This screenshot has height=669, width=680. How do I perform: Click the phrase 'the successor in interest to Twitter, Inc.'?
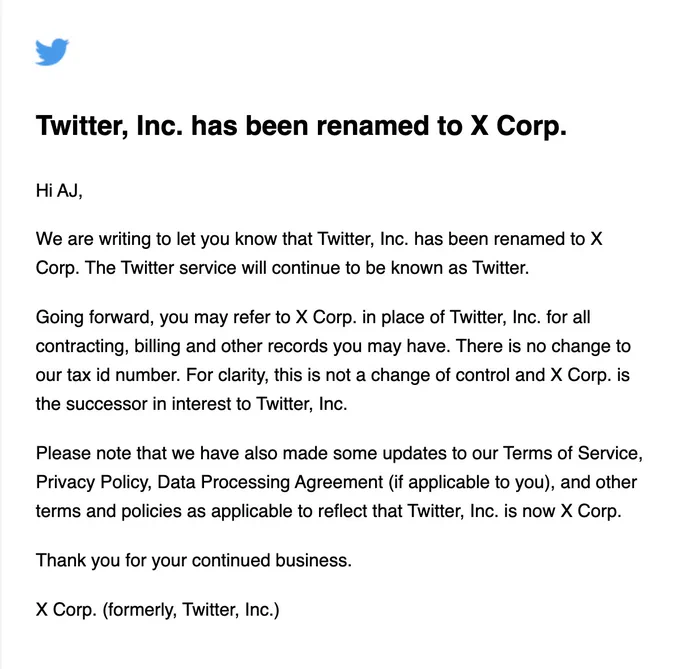click(x=191, y=404)
